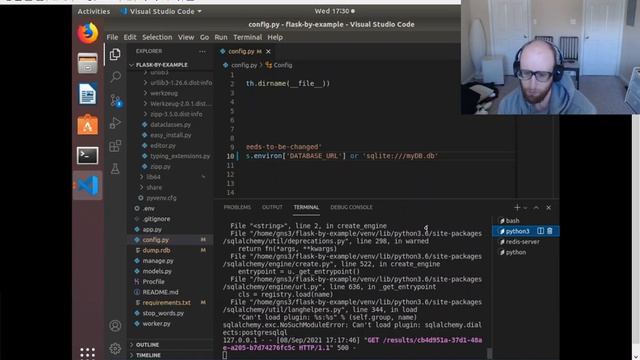The image size is (640, 360).
Task: Open the Terminal menu
Action: tap(248, 37)
